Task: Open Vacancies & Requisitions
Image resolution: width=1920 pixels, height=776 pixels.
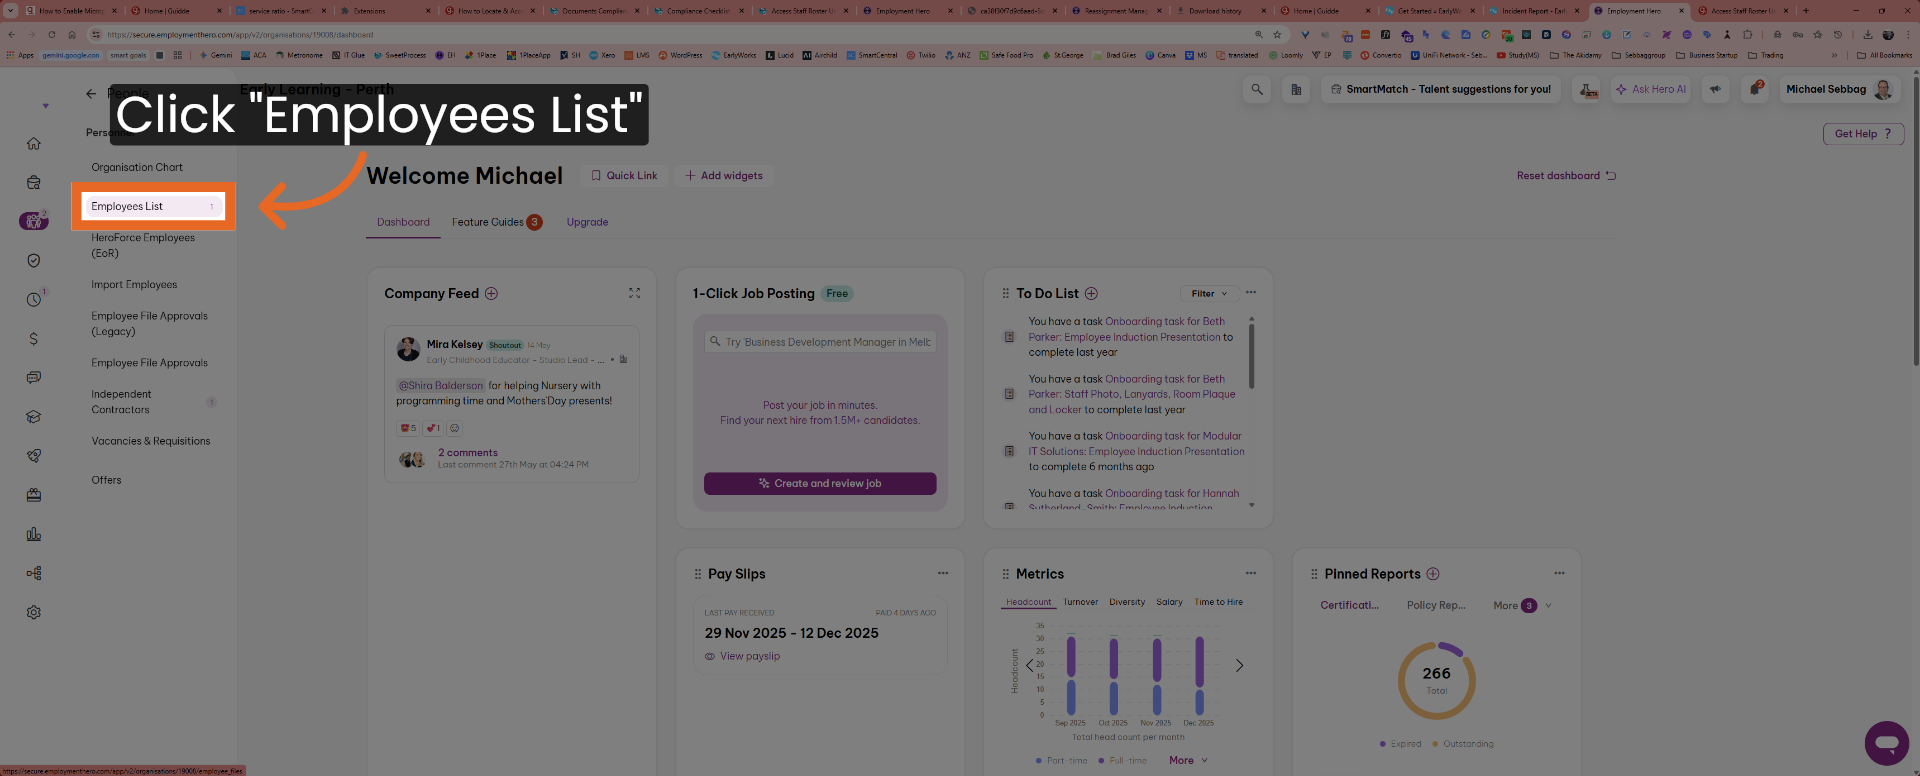Action: click(151, 440)
